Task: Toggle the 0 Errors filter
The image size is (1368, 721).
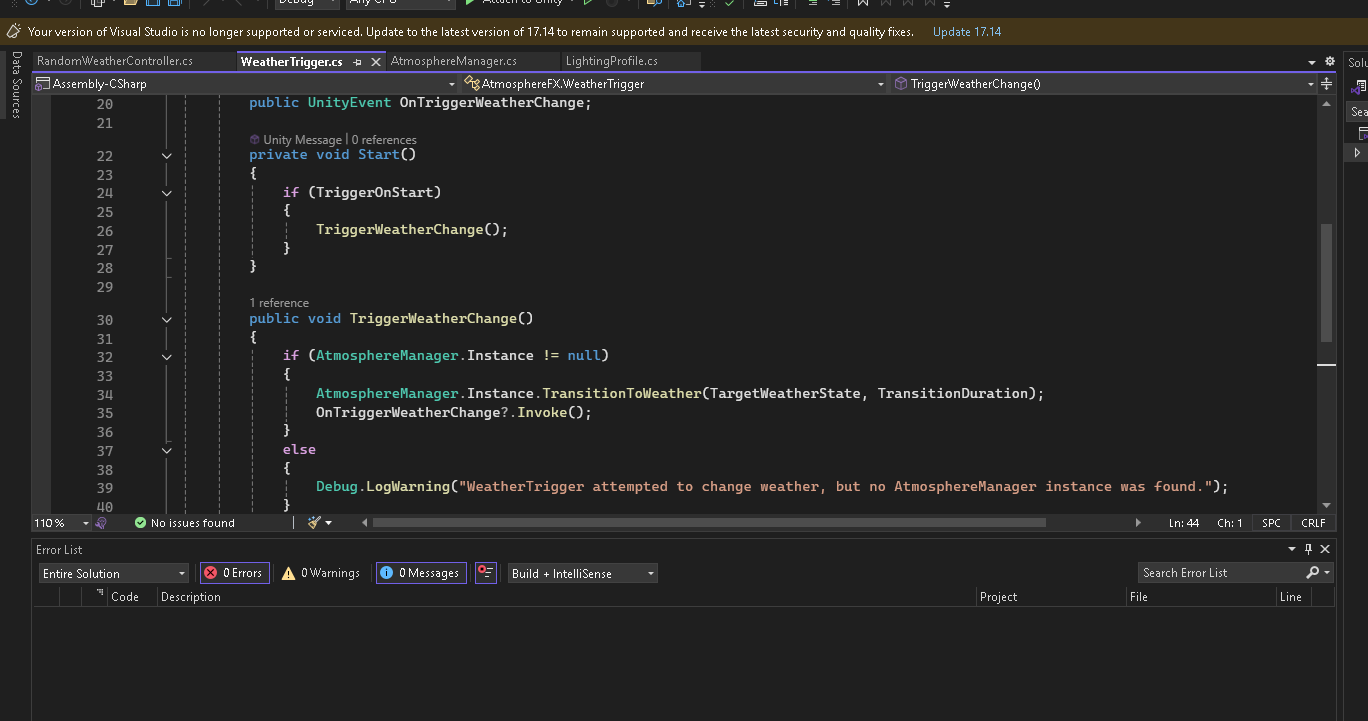Action: tap(234, 573)
